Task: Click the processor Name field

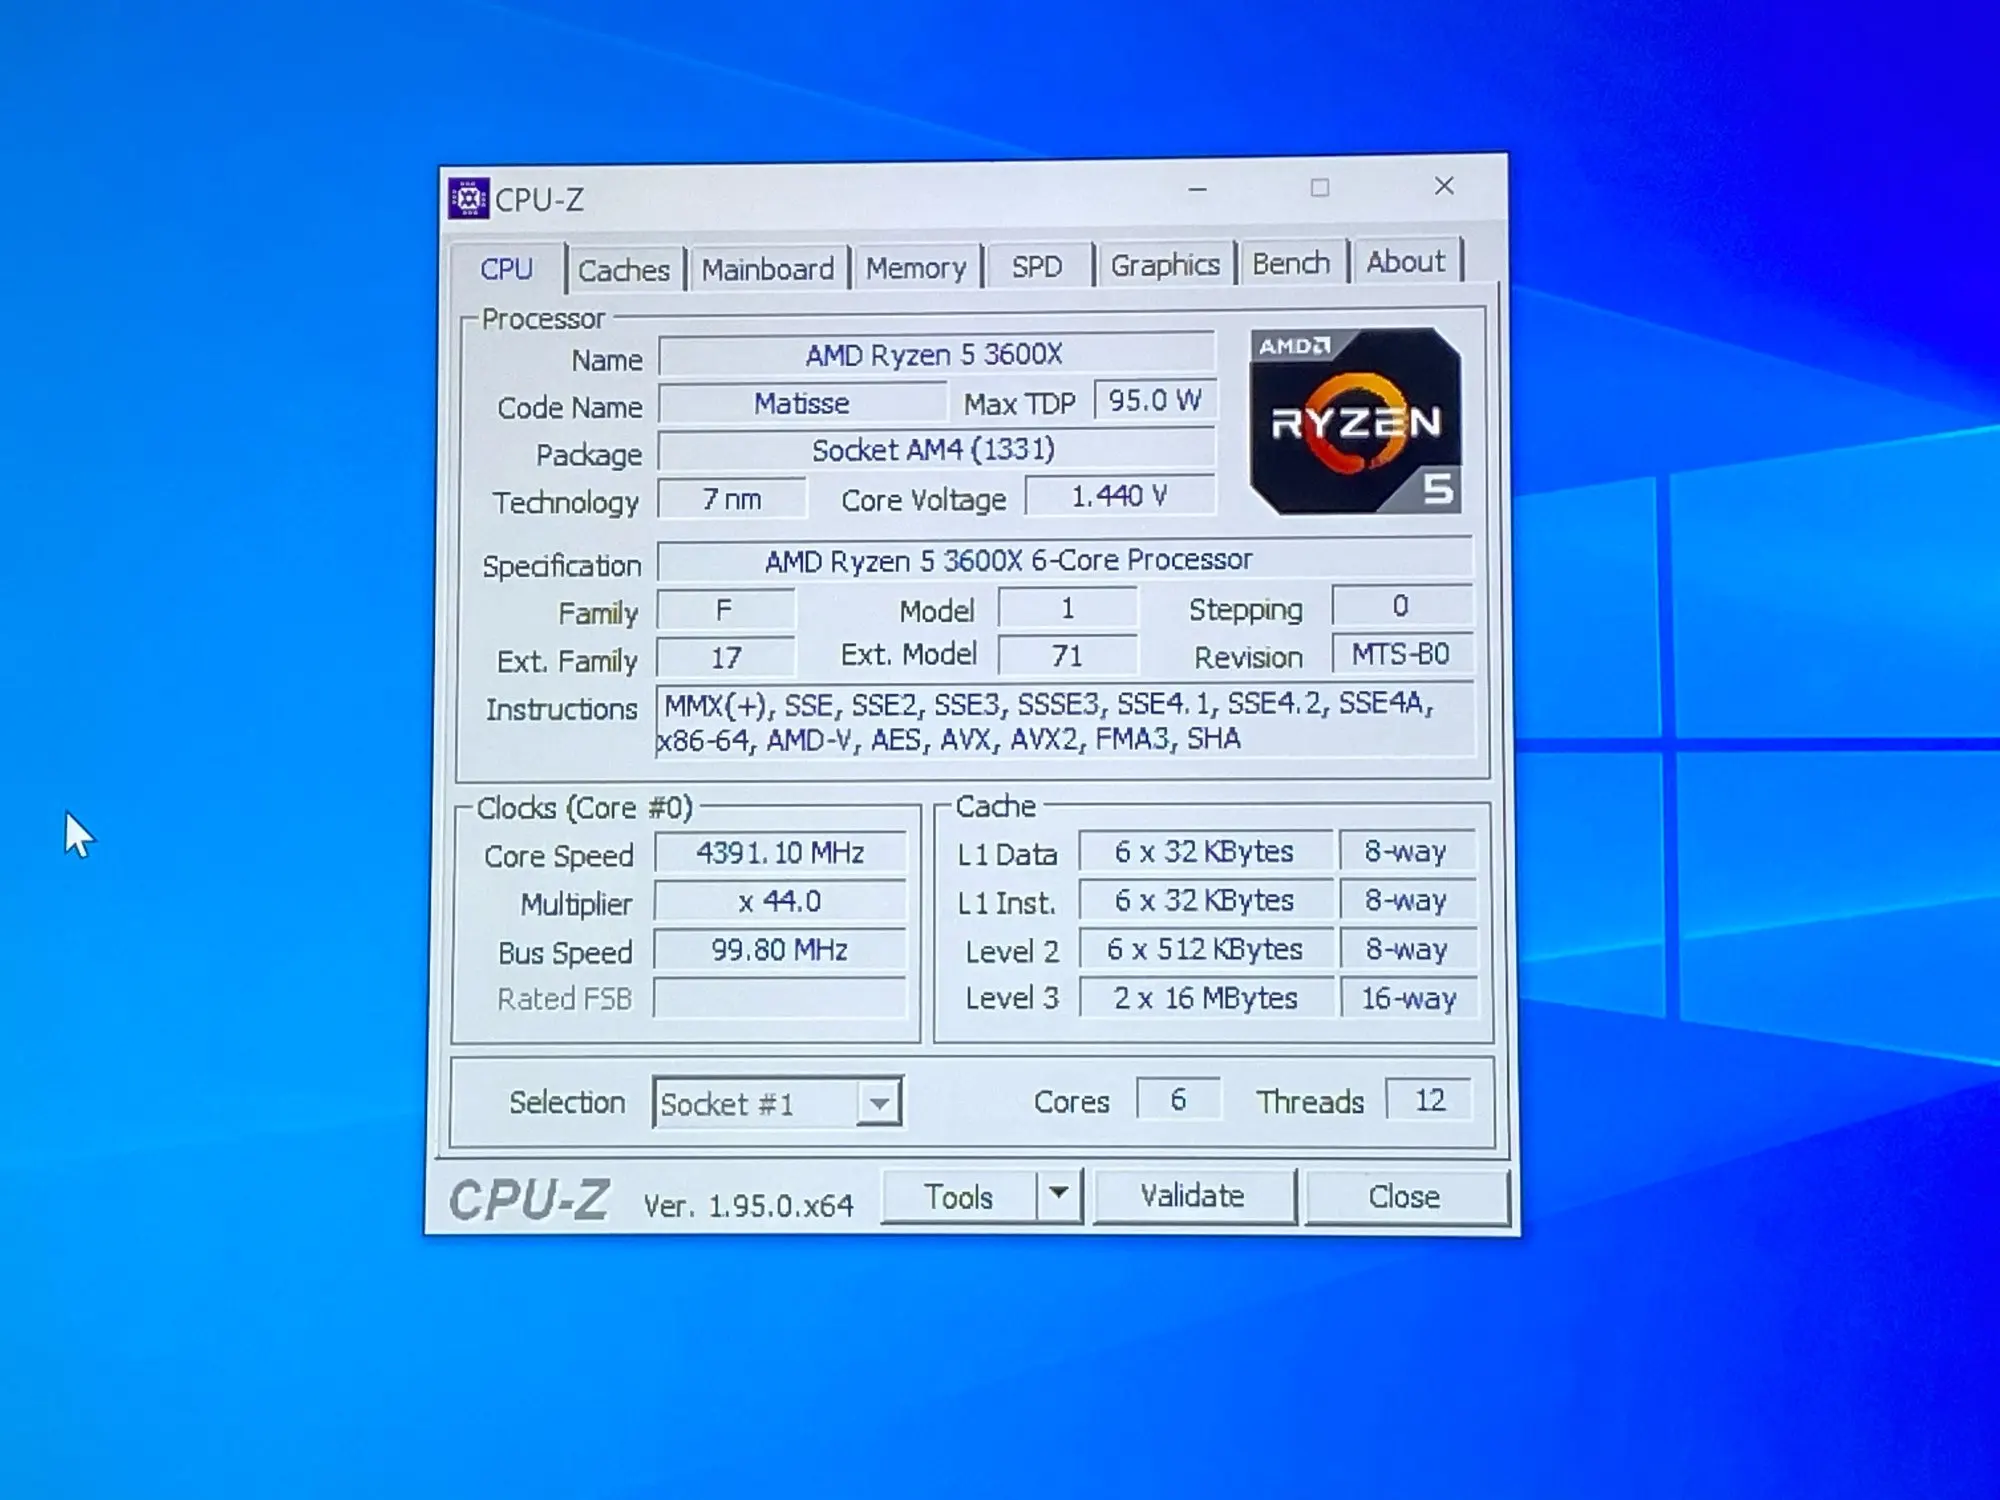Action: (935, 355)
